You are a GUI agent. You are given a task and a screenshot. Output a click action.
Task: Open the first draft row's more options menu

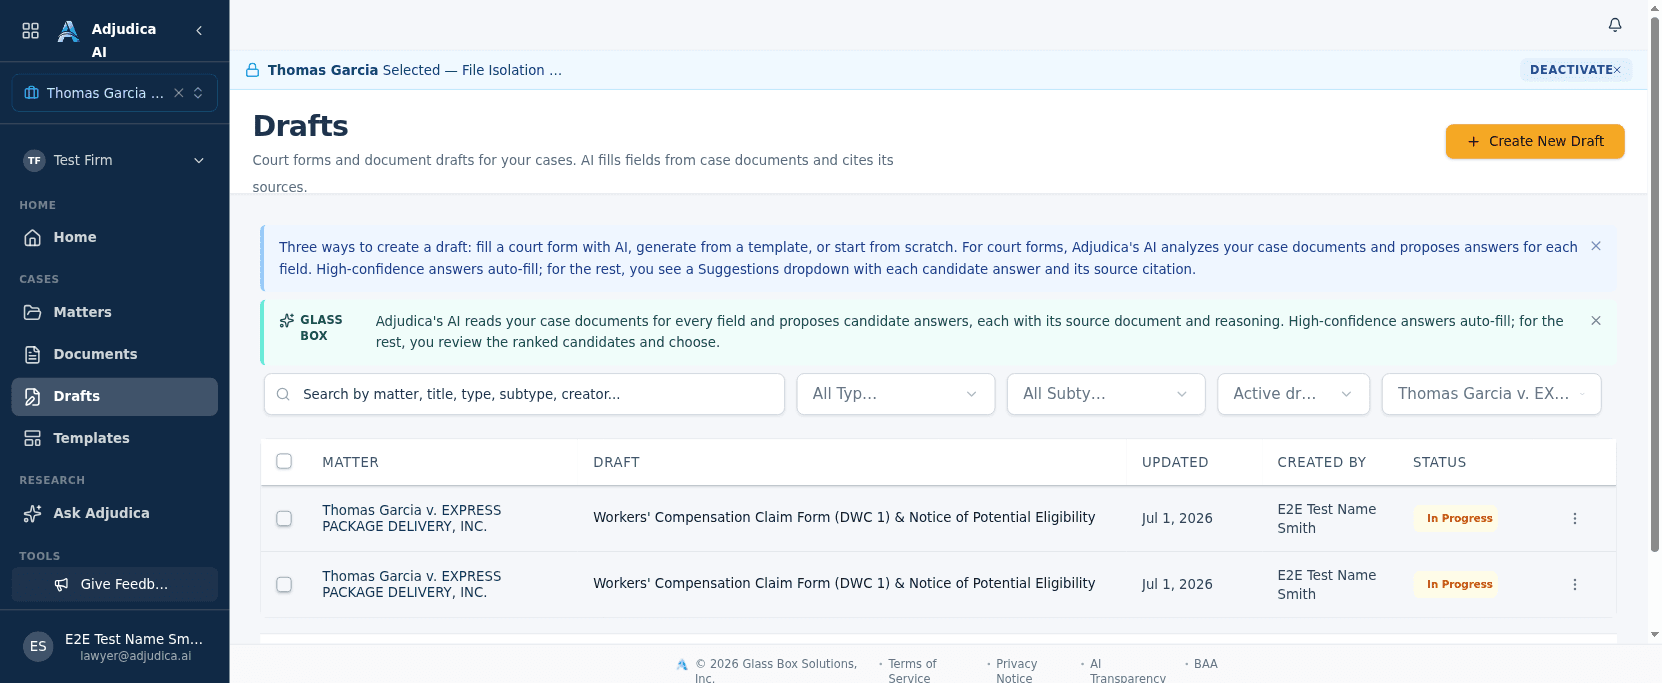(1574, 519)
